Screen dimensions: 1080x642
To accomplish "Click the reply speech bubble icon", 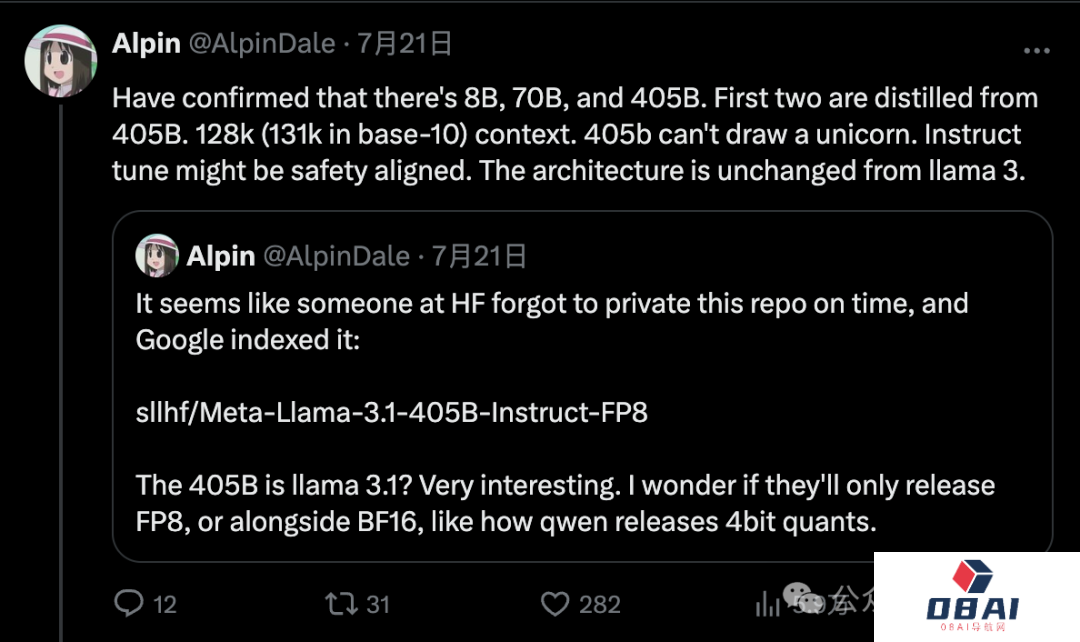I will pos(130,603).
